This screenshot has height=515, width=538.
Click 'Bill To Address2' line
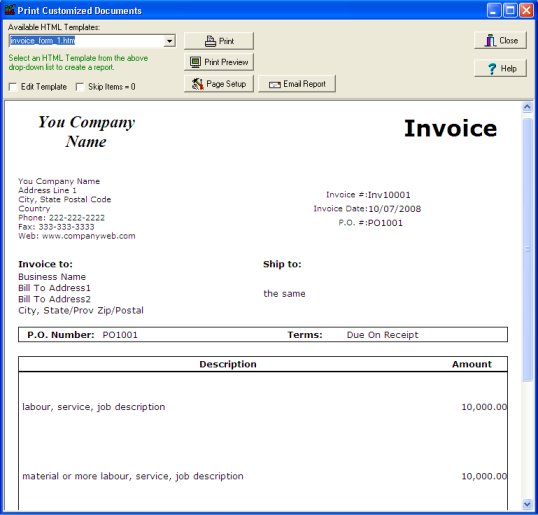(54, 299)
